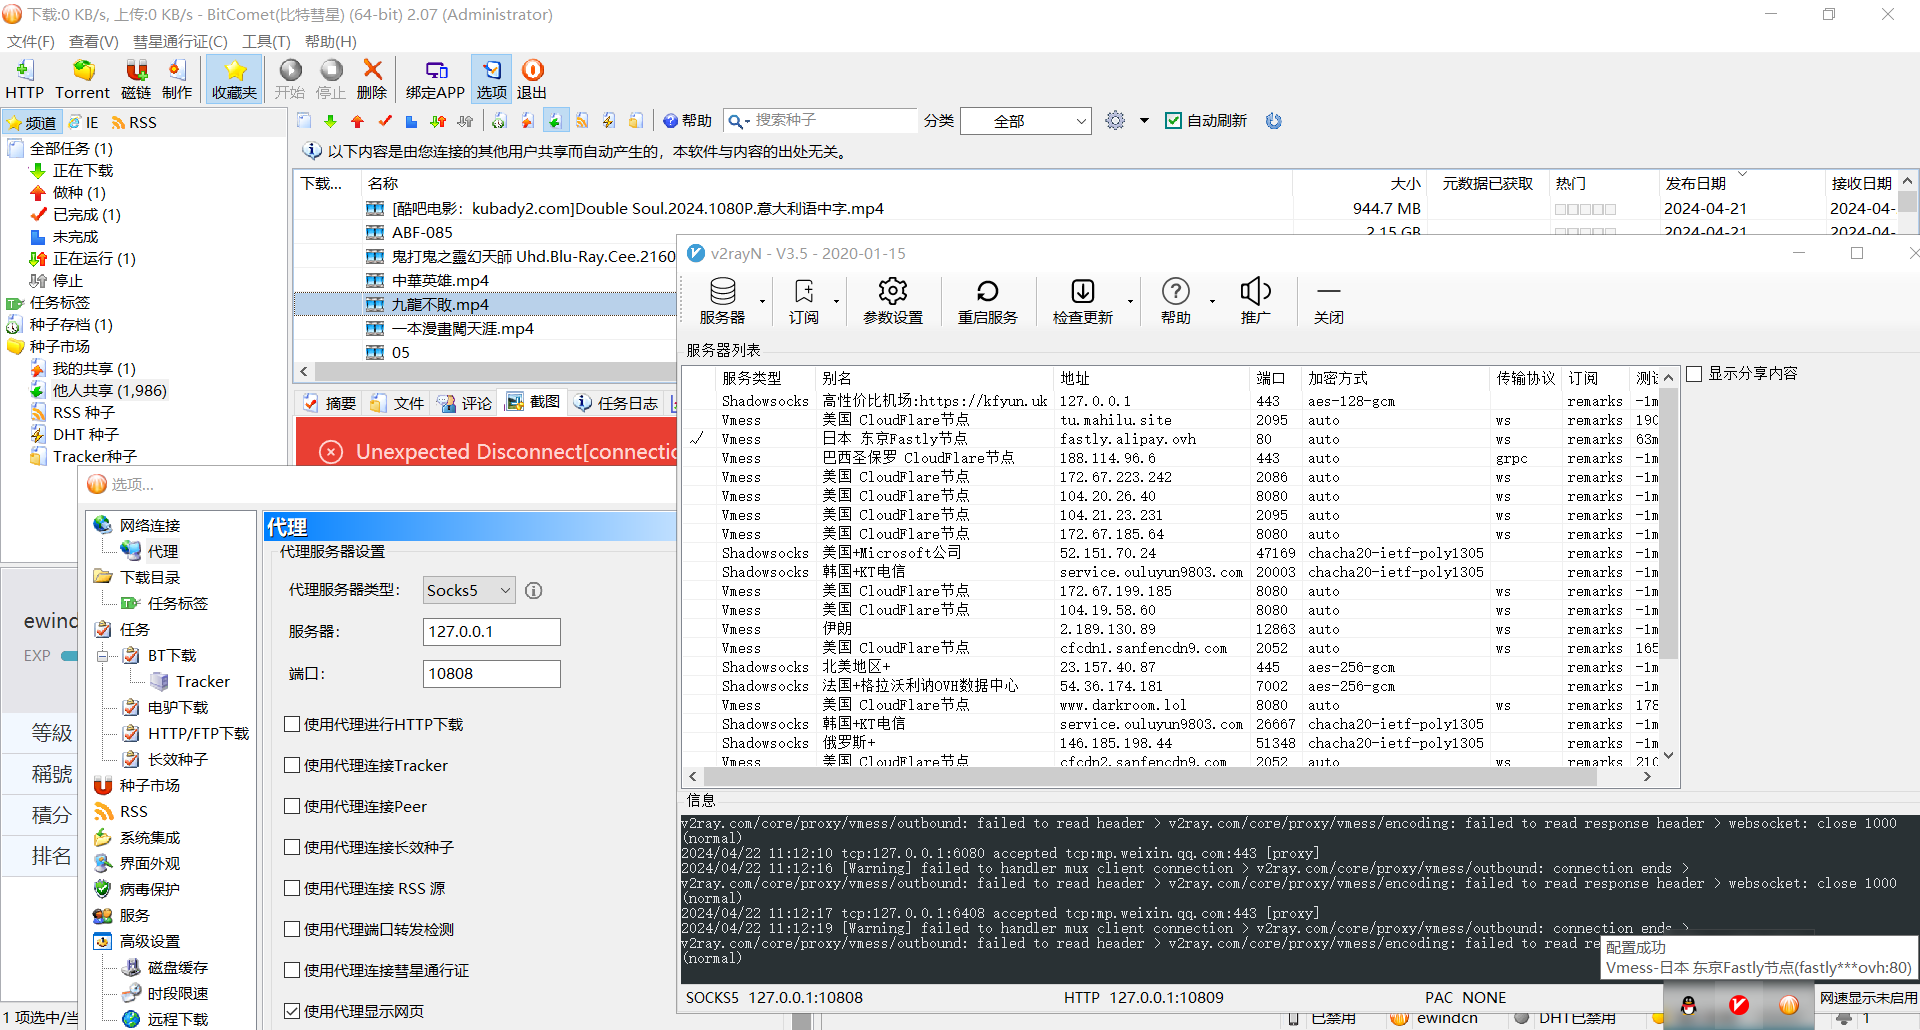Enable 使用代理端口转发检测 checkbox
1920x1030 pixels.
click(x=292, y=929)
